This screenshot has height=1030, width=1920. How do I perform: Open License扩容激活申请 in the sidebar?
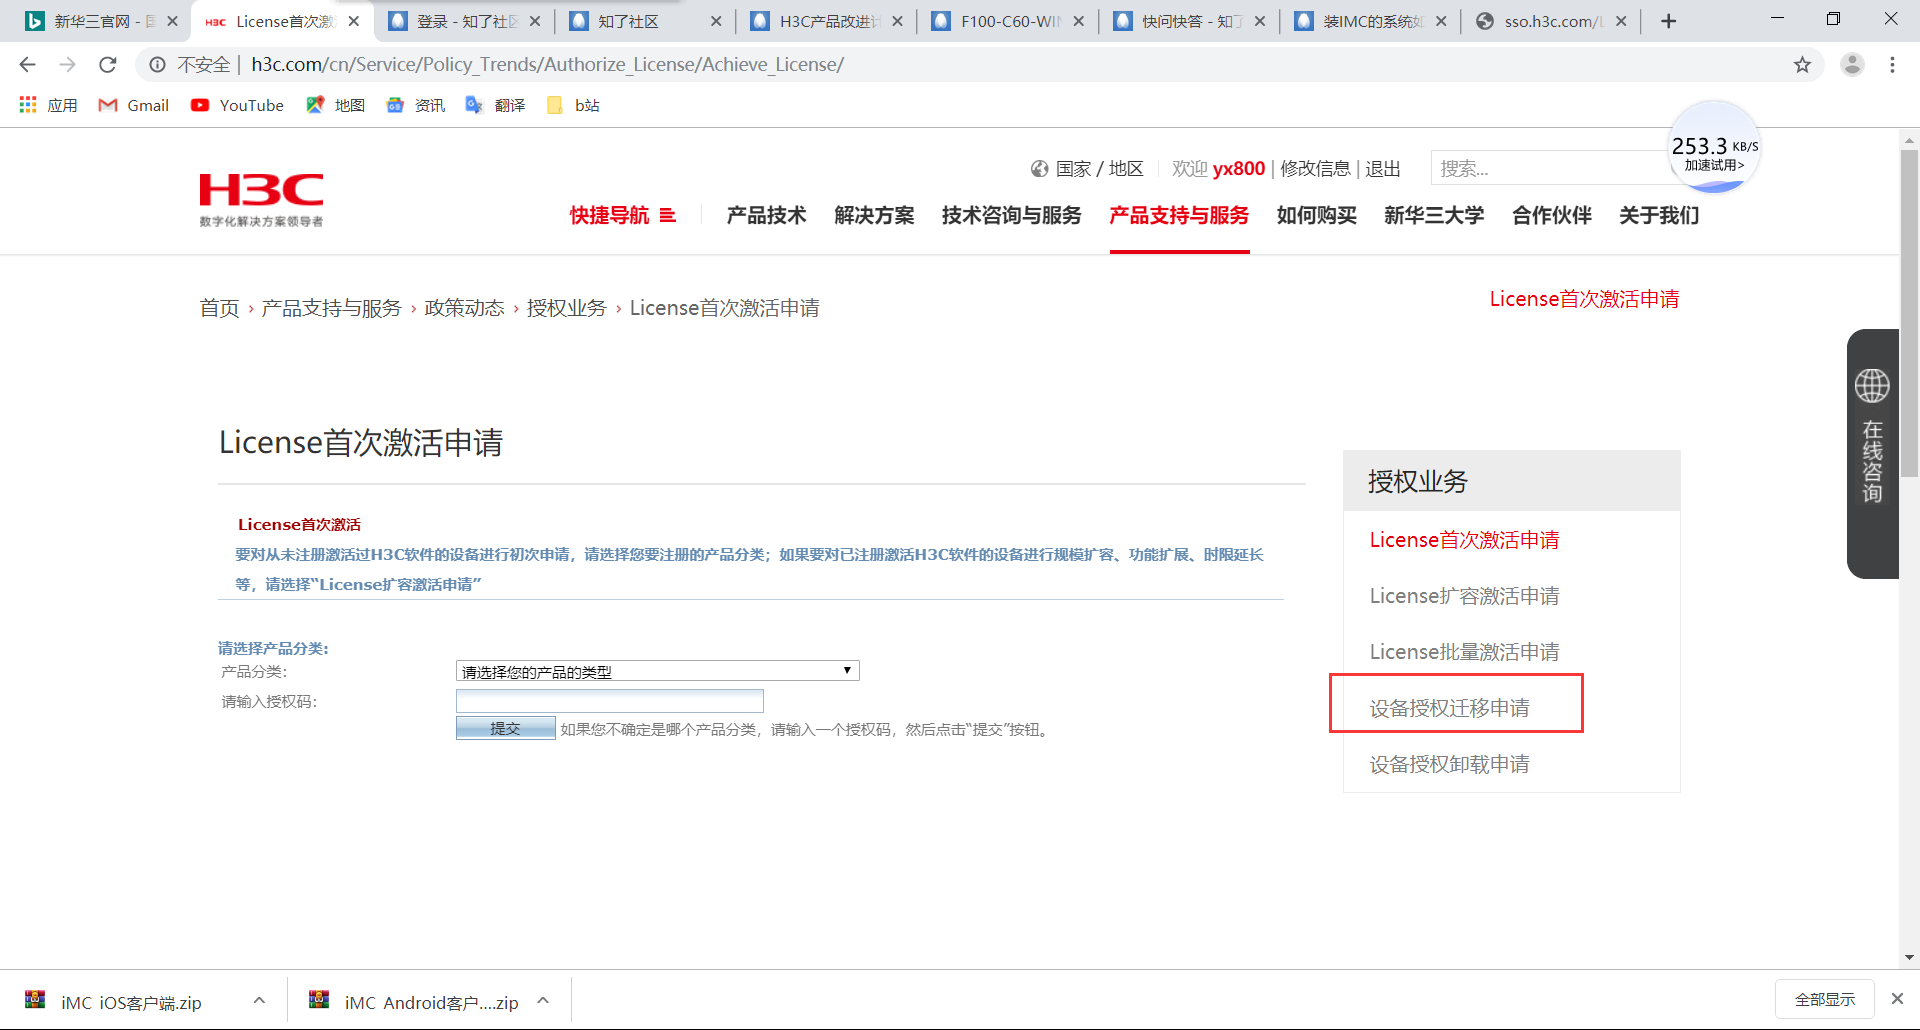point(1464,596)
